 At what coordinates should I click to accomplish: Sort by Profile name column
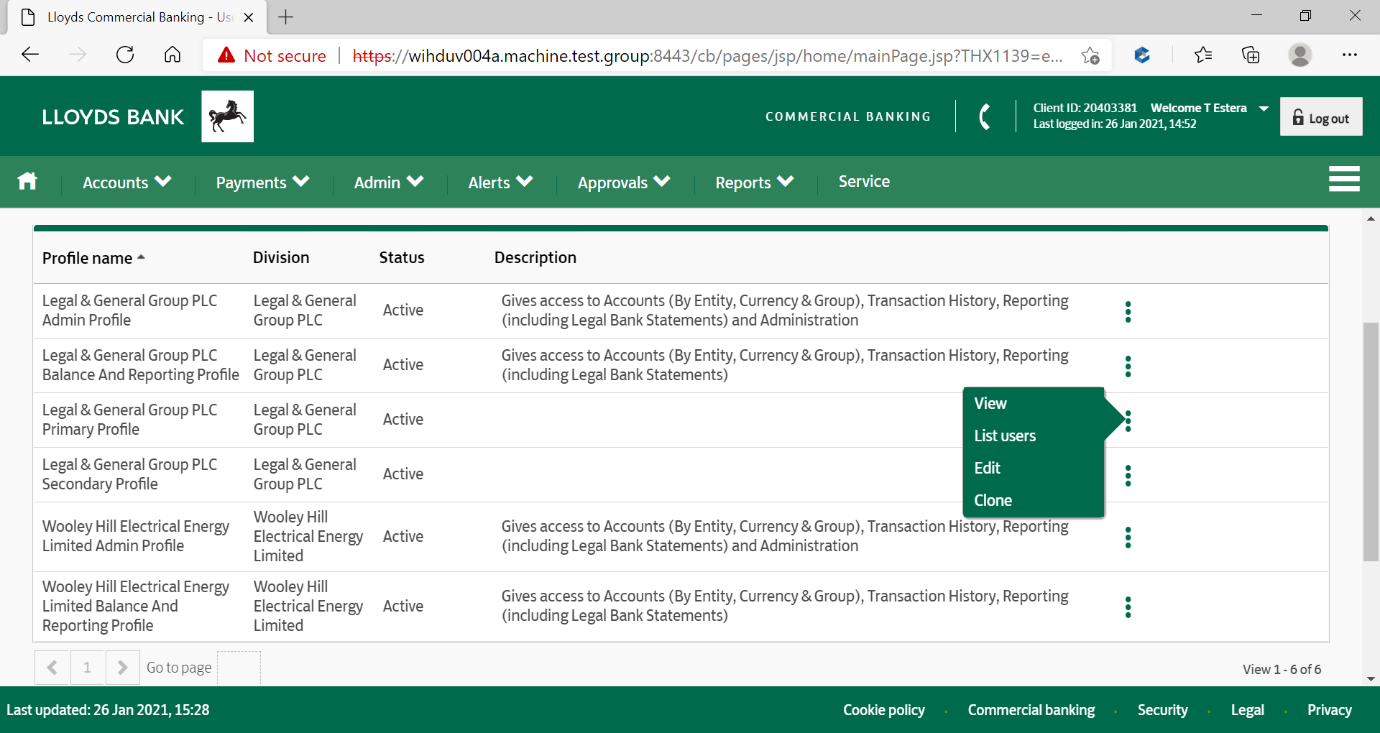93,258
